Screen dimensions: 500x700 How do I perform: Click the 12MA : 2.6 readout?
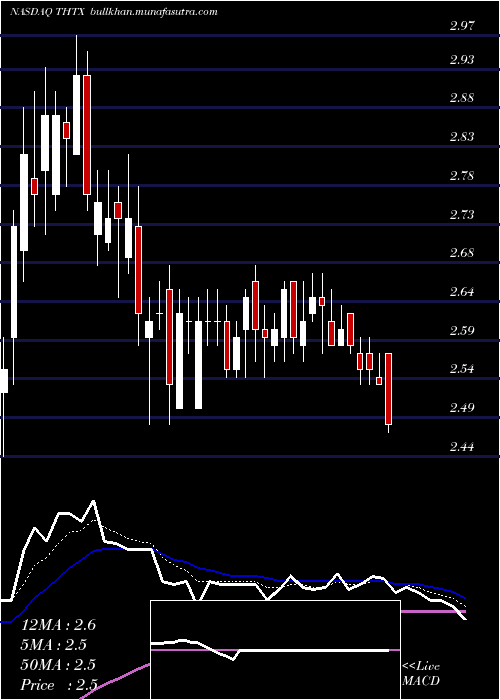pos(58,625)
